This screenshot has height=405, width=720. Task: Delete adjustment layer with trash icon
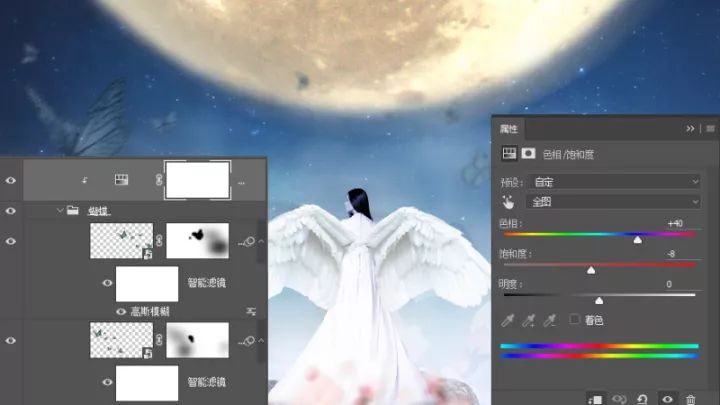click(691, 399)
